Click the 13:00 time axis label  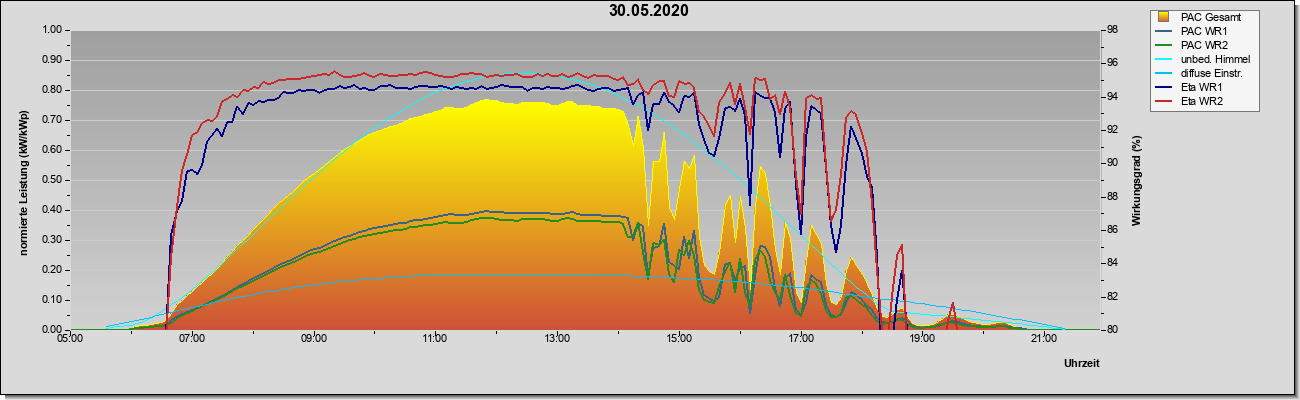pos(557,341)
